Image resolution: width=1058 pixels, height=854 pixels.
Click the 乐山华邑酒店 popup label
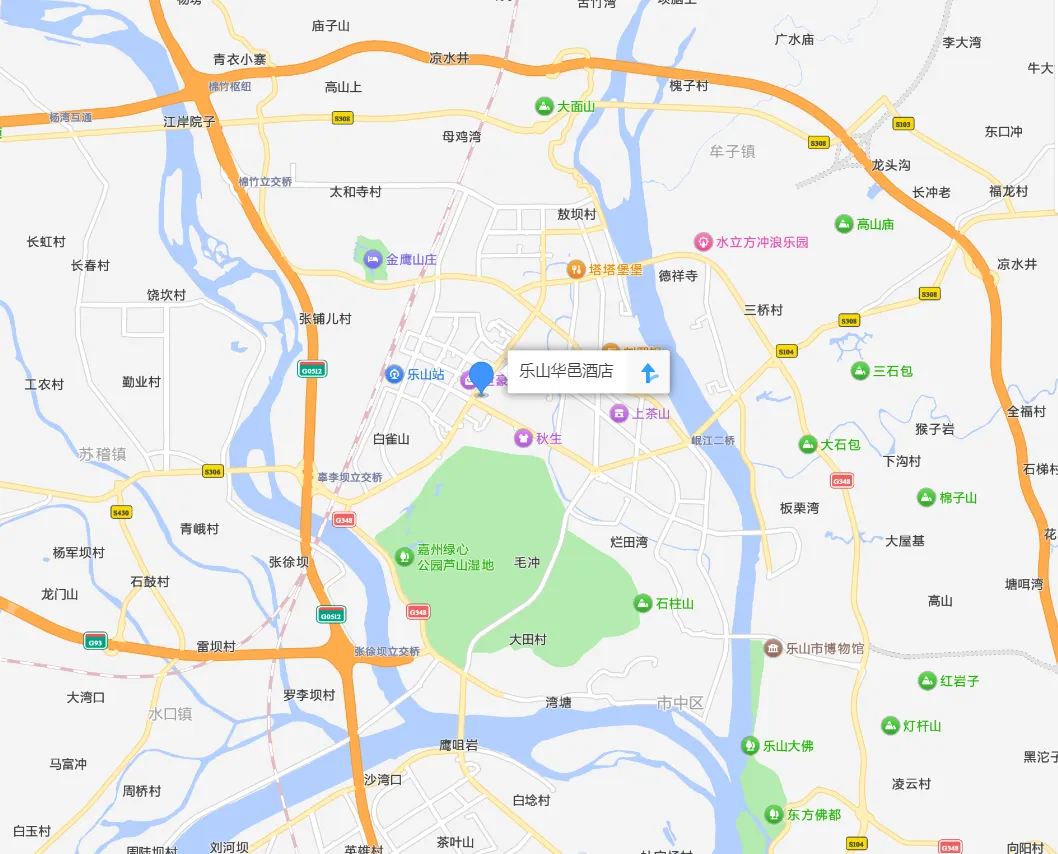point(566,370)
